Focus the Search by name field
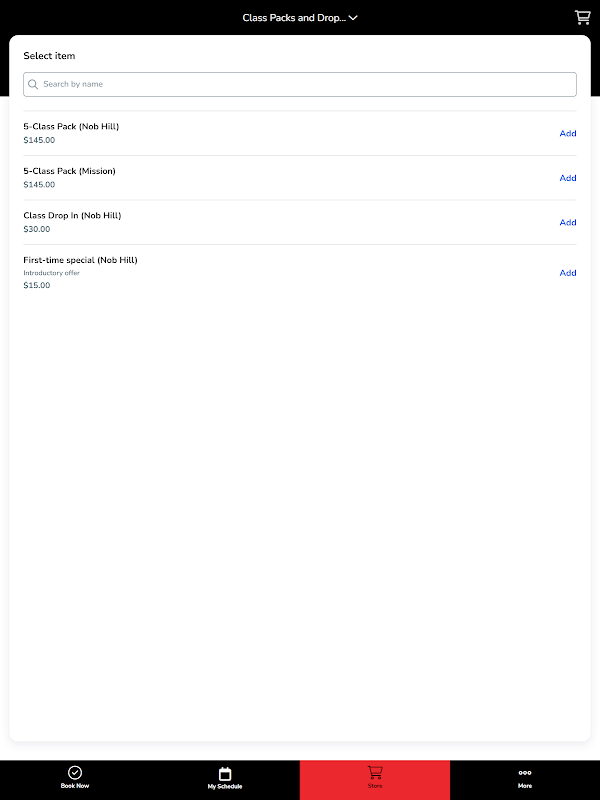 [305, 85]
